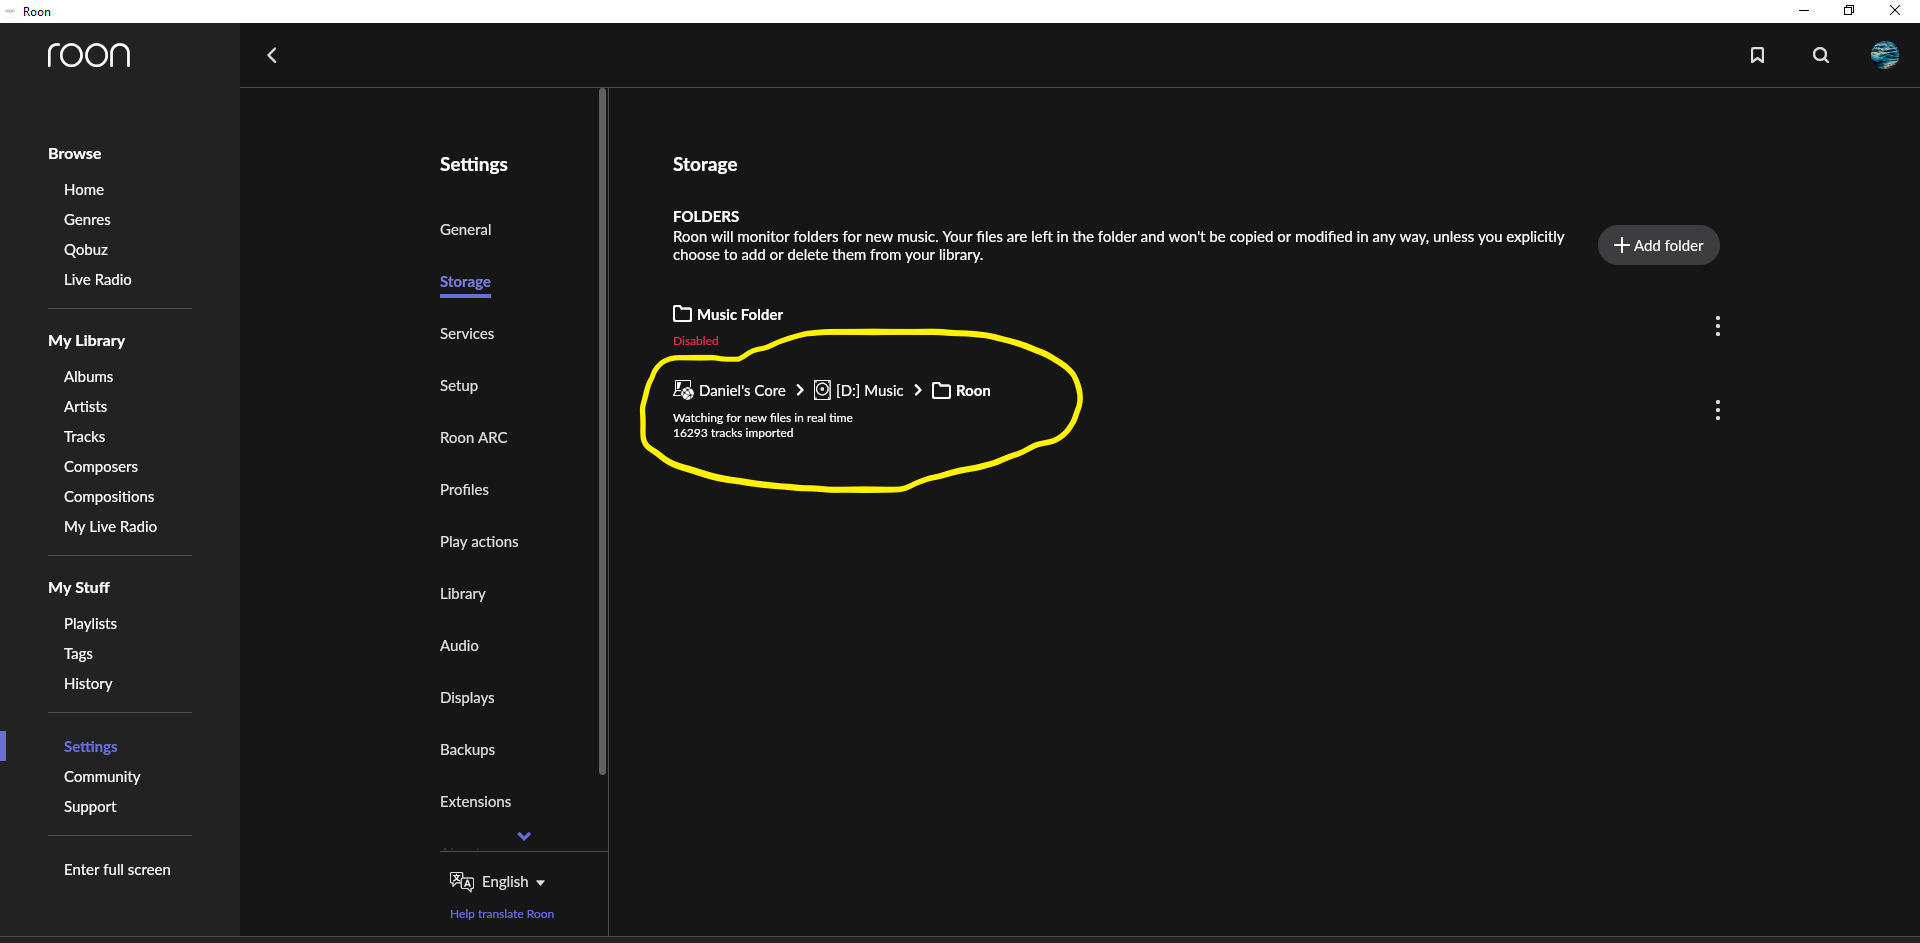Restore down the Roon window
This screenshot has width=1920, height=943.
[1849, 11]
